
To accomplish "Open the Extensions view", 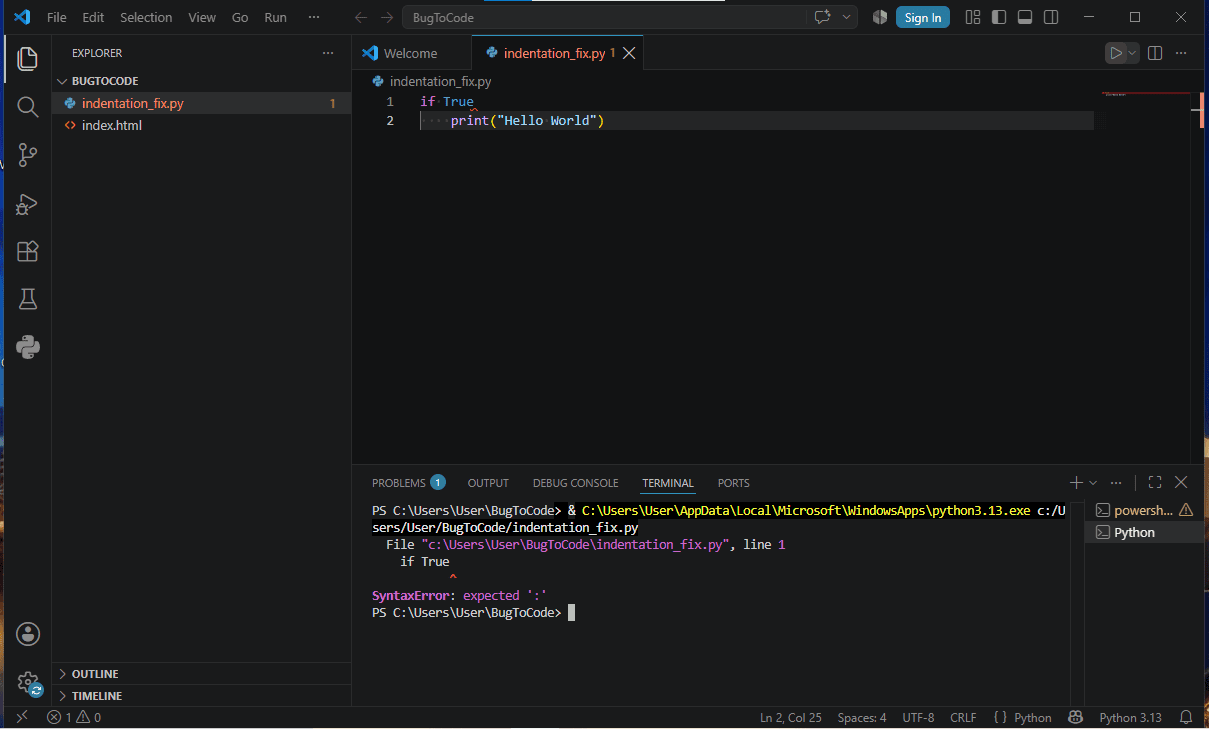I will click(28, 252).
